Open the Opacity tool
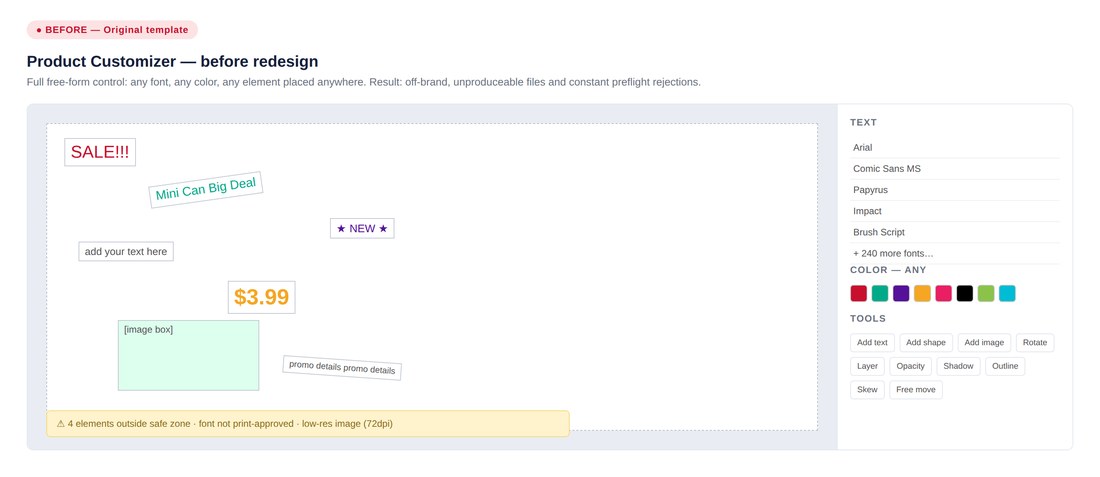Image resolution: width=1100 pixels, height=477 pixels. (911, 366)
